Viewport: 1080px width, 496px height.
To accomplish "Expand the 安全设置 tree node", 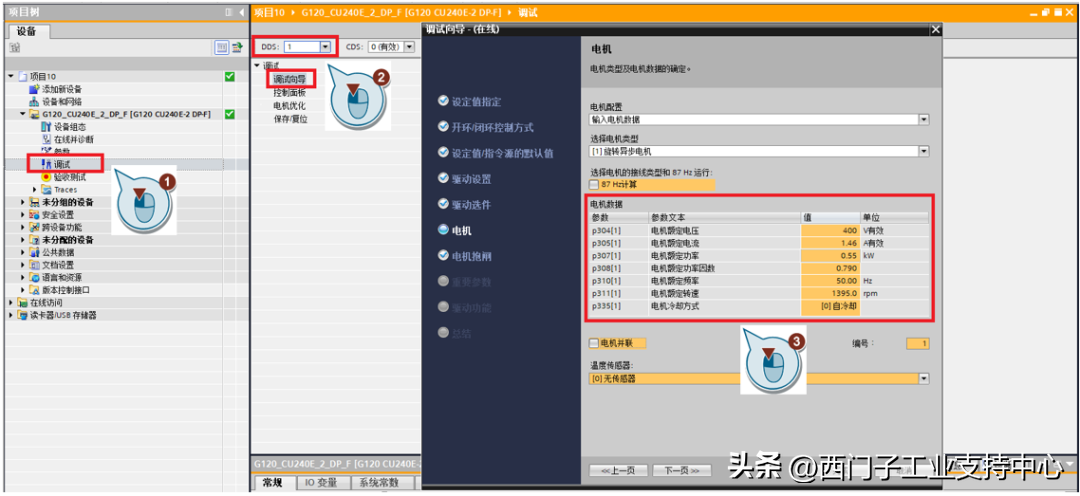I will click(24, 215).
